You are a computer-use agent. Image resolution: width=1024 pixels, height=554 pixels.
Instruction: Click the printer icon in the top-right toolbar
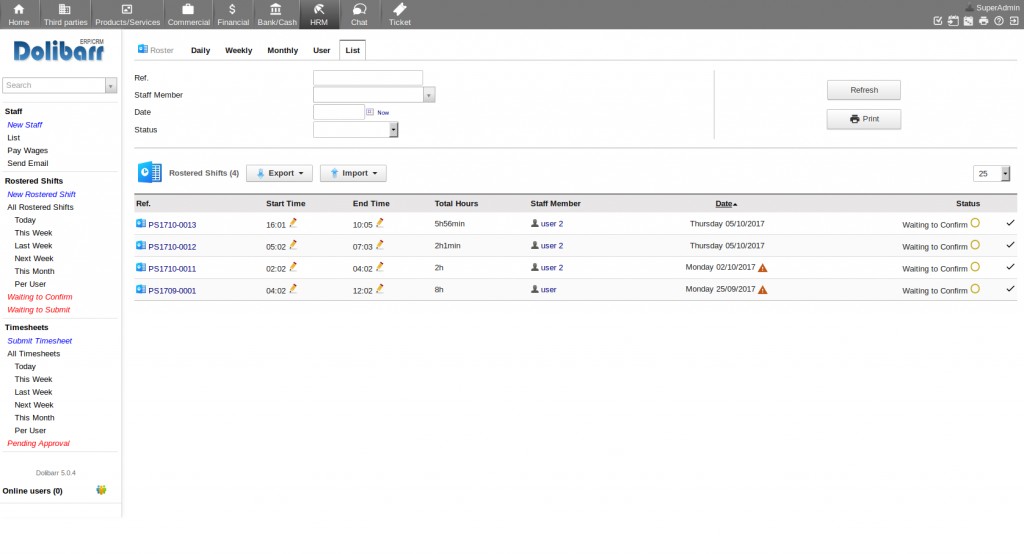[x=984, y=21]
